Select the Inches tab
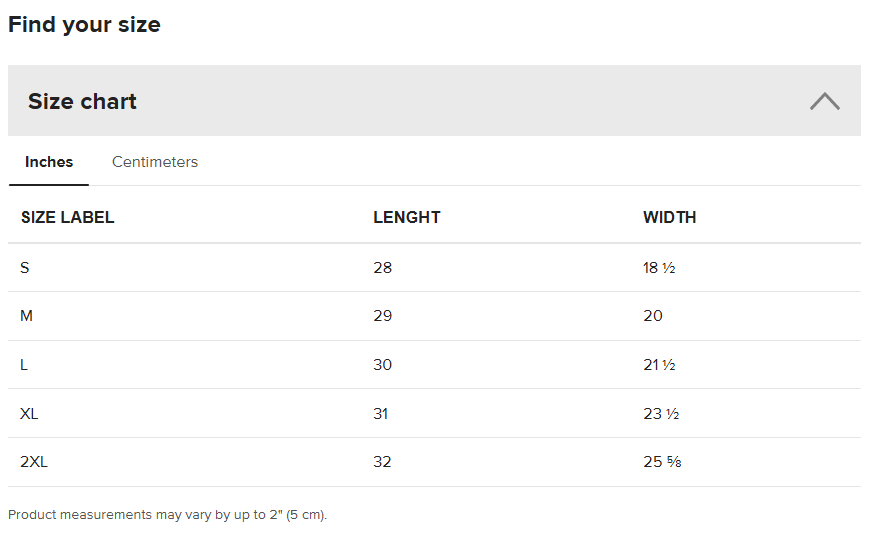 49,162
